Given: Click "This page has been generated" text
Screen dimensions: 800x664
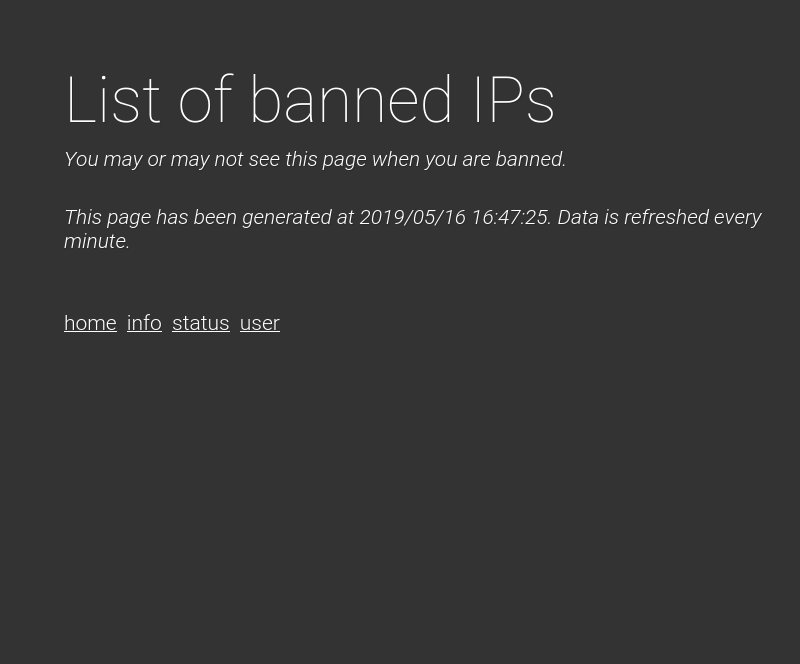Looking at the screenshot, I should (x=198, y=217).
